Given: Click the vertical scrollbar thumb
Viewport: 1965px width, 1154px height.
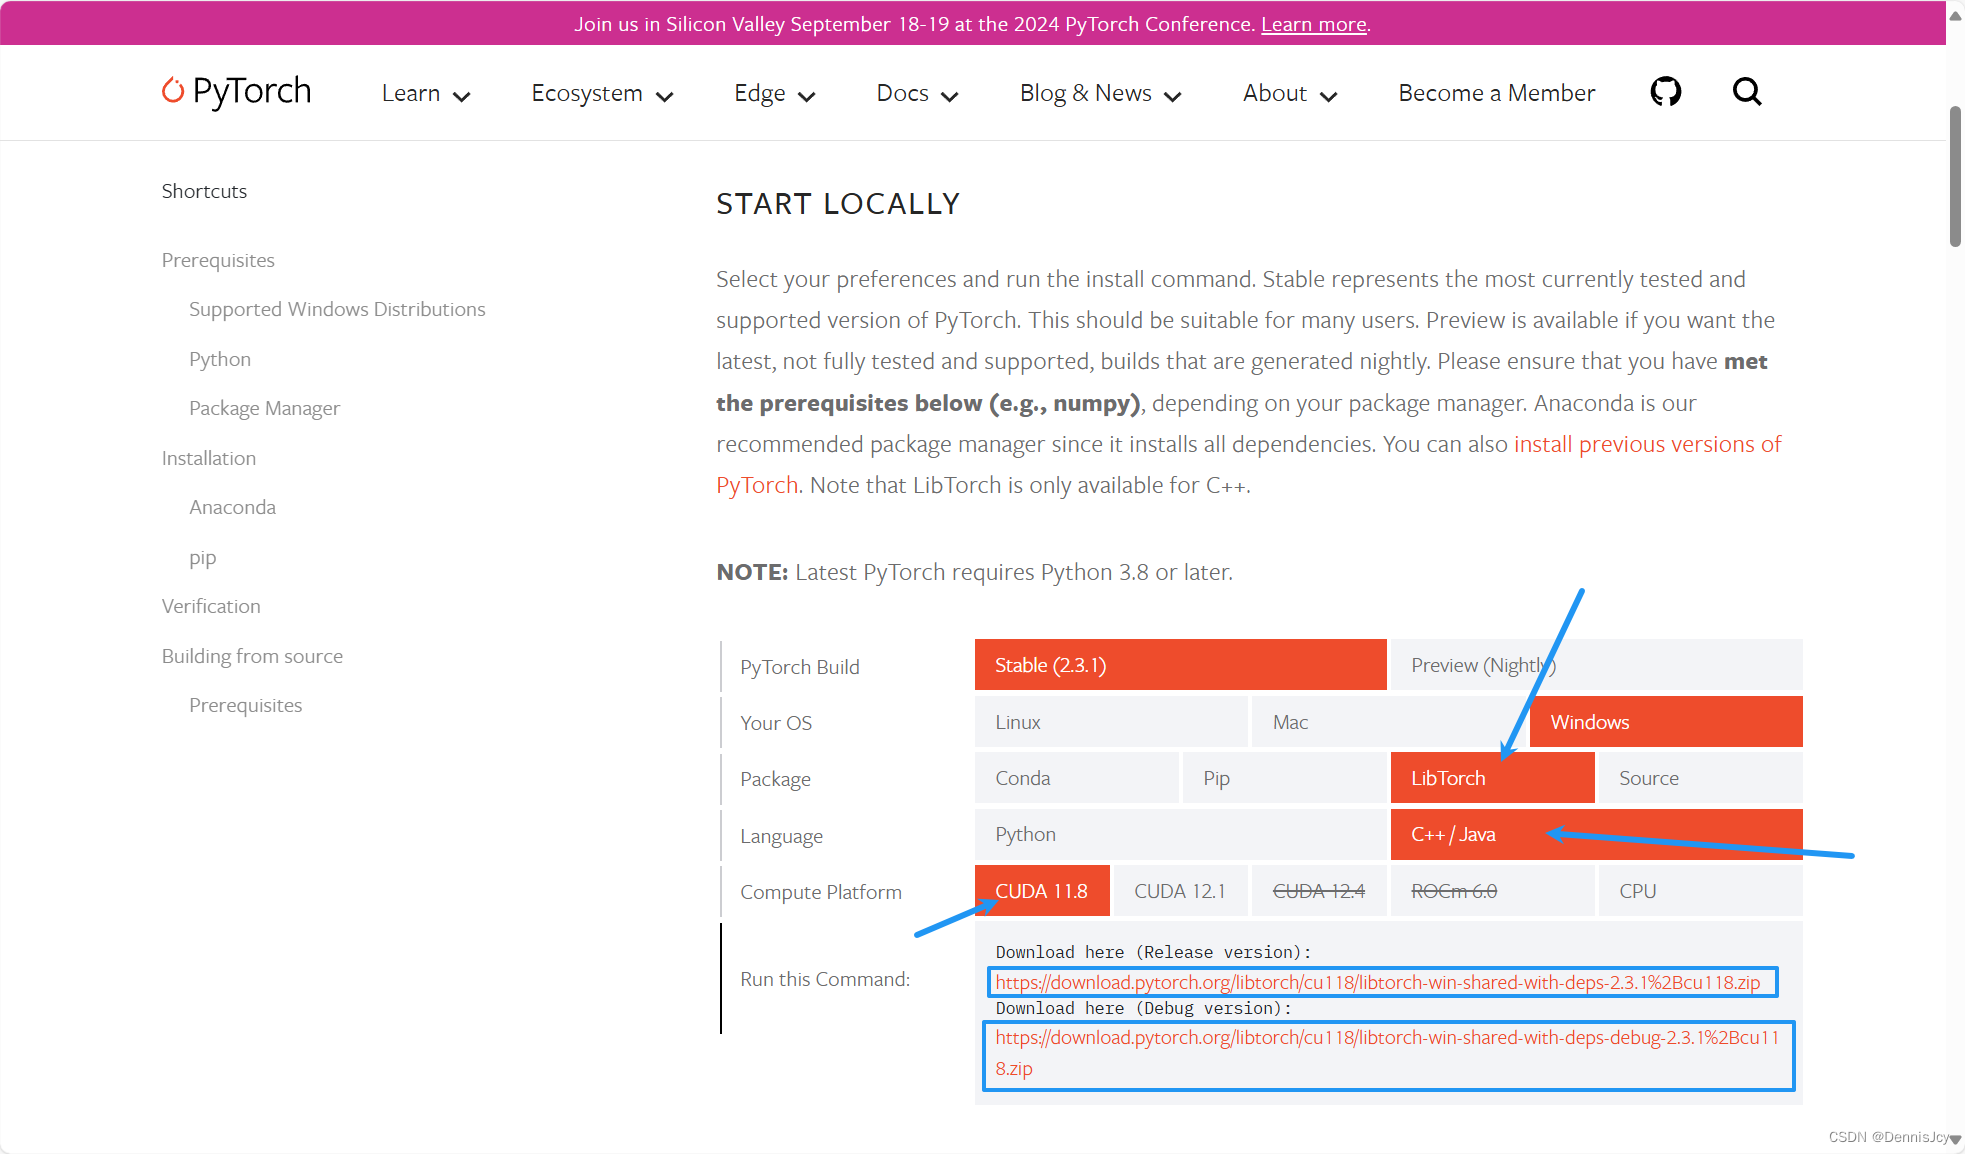Looking at the screenshot, I should 1955,176.
